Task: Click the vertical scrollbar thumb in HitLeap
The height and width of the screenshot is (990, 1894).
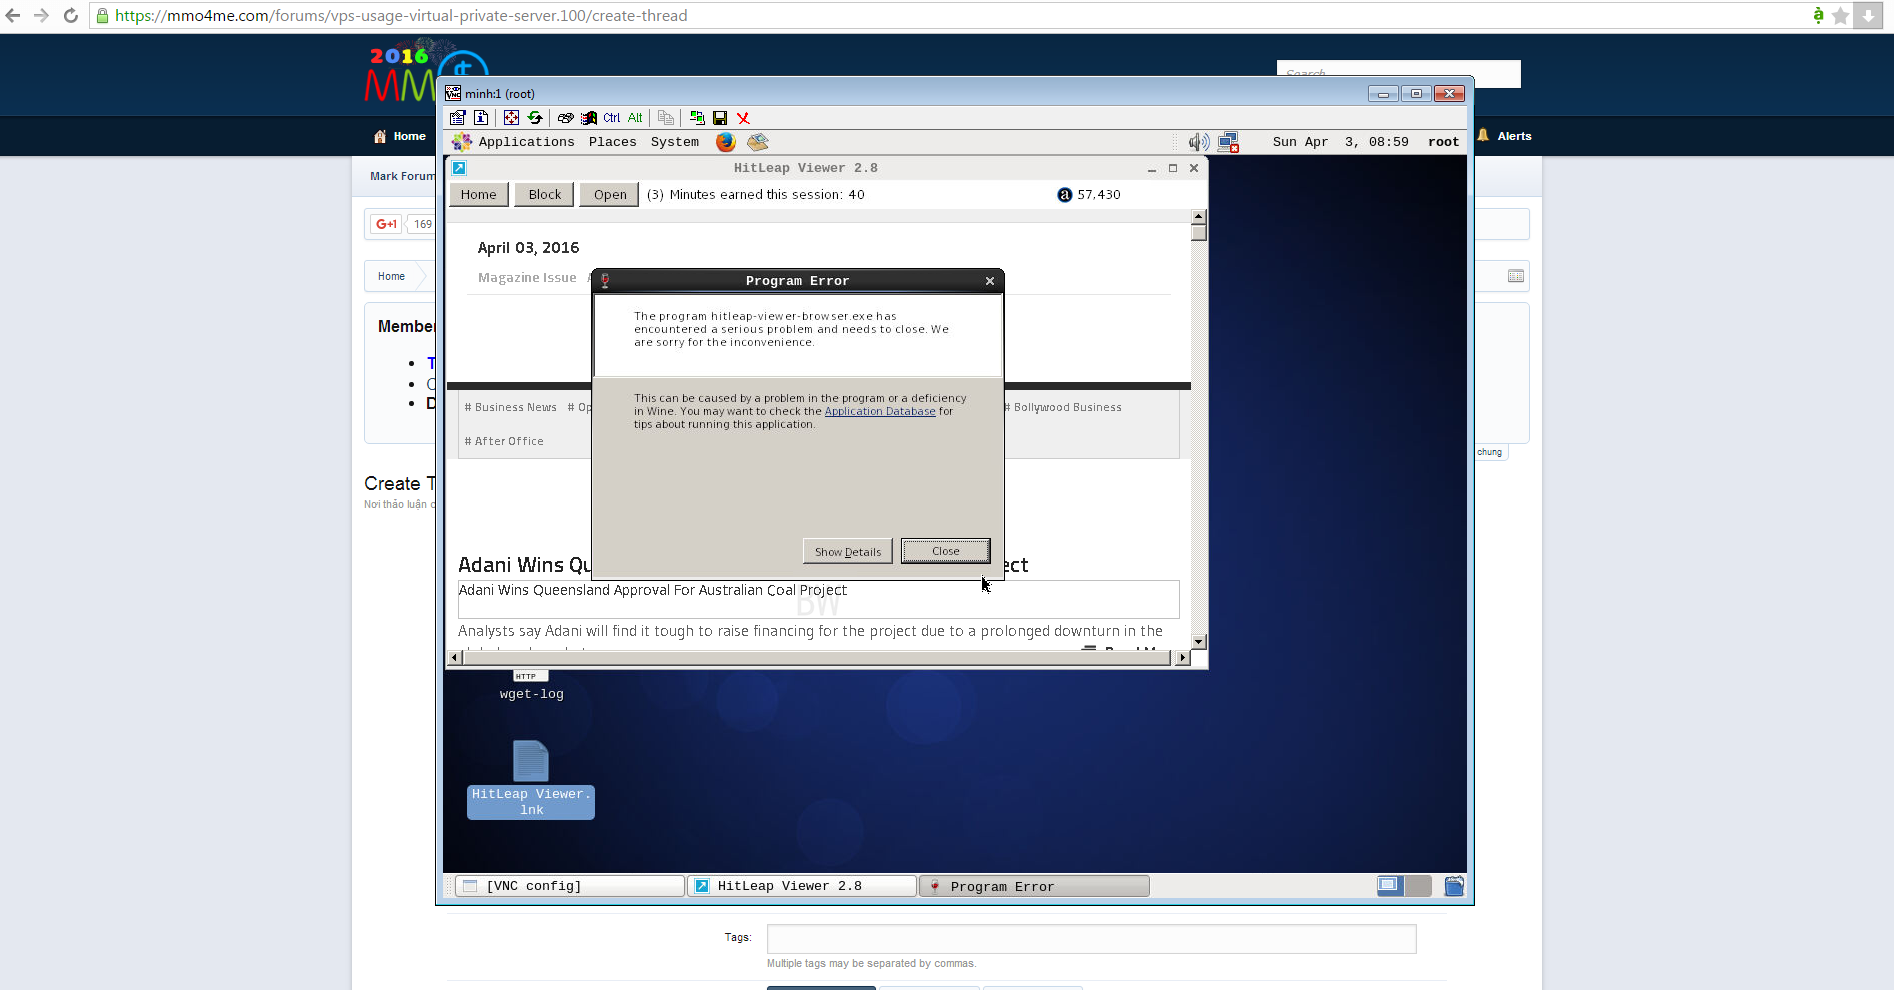Action: point(1199,233)
